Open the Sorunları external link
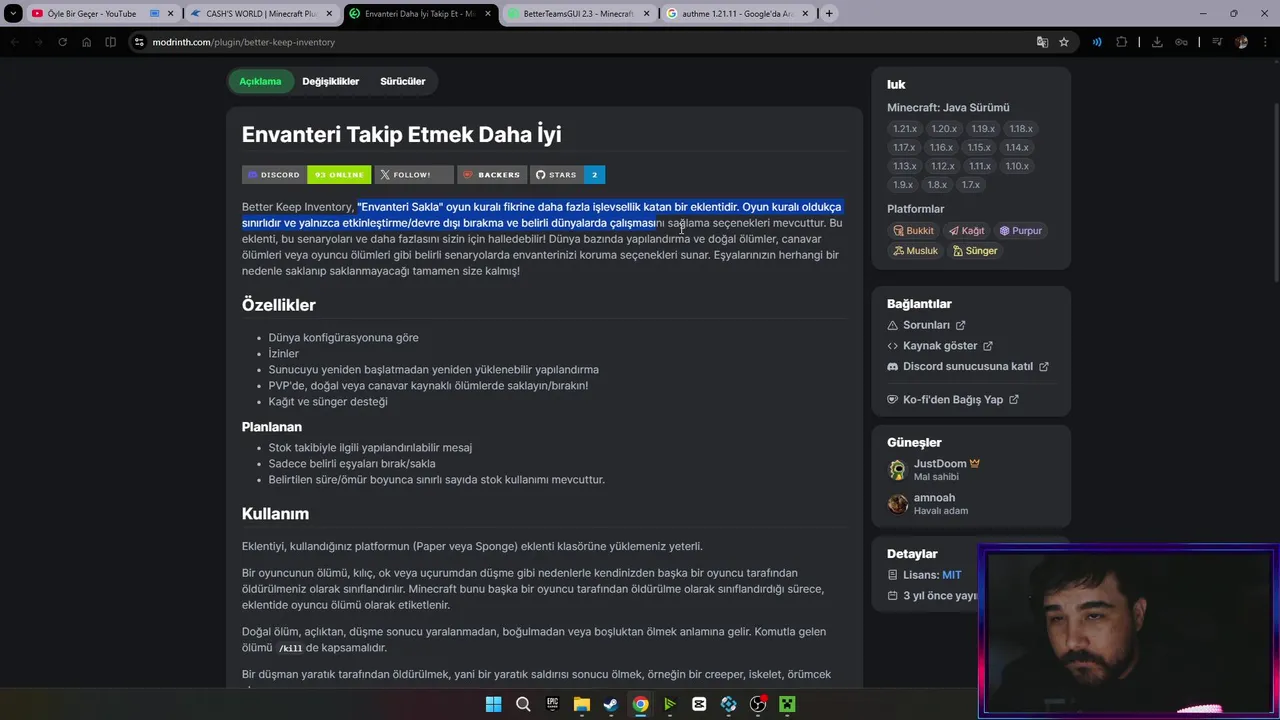 [927, 325]
